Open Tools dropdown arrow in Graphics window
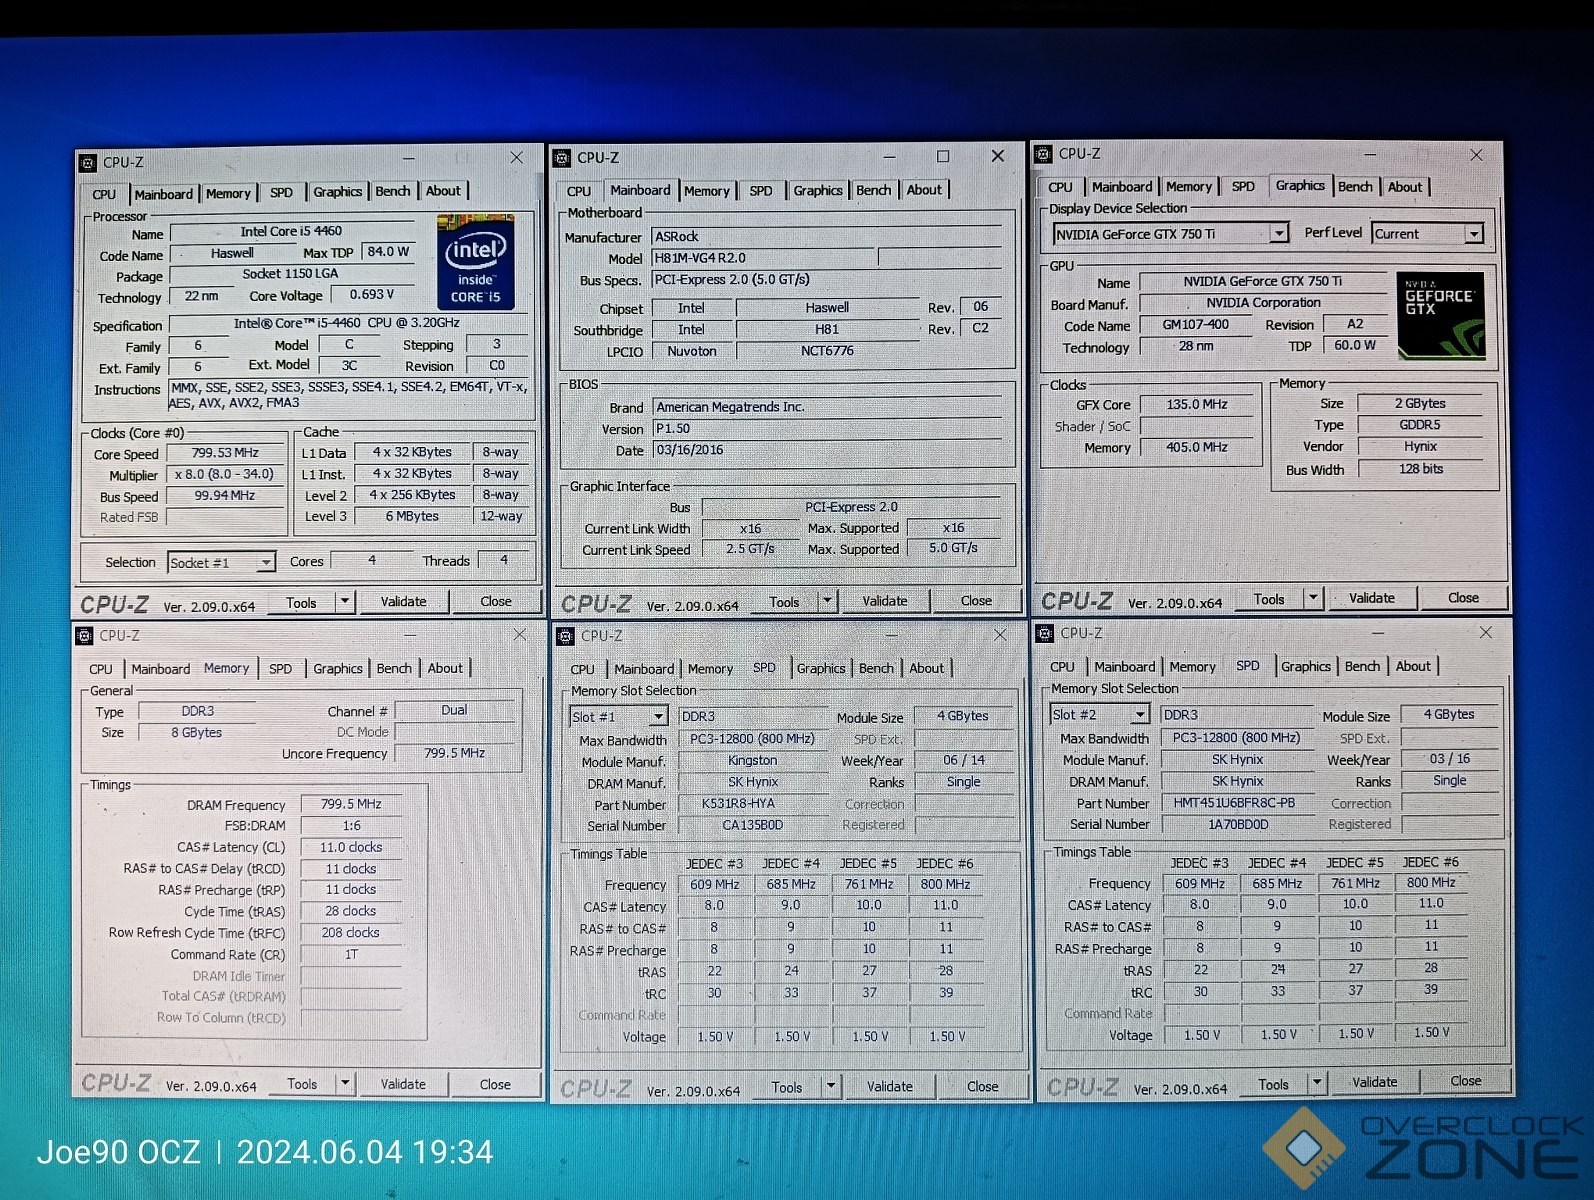 click(1313, 598)
